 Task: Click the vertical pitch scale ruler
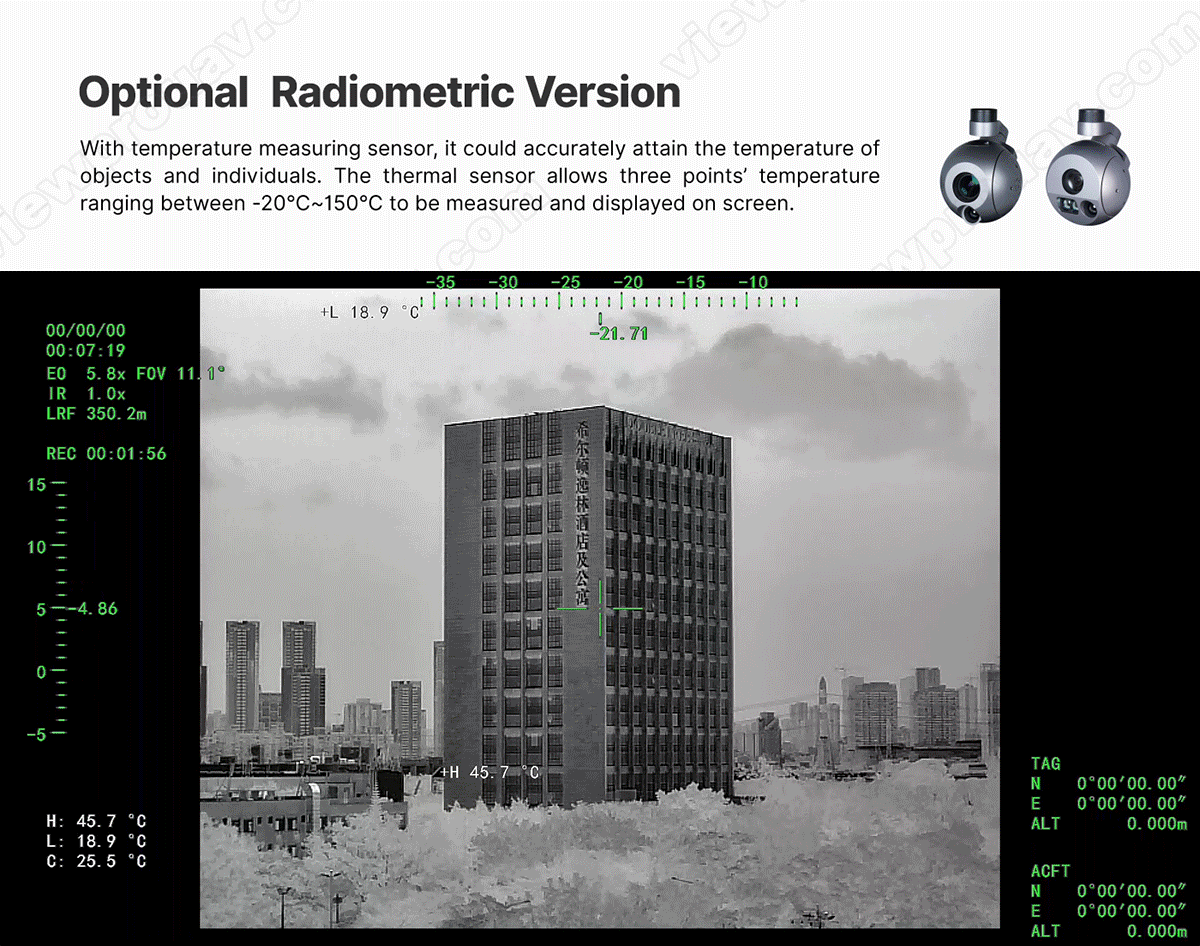59,608
